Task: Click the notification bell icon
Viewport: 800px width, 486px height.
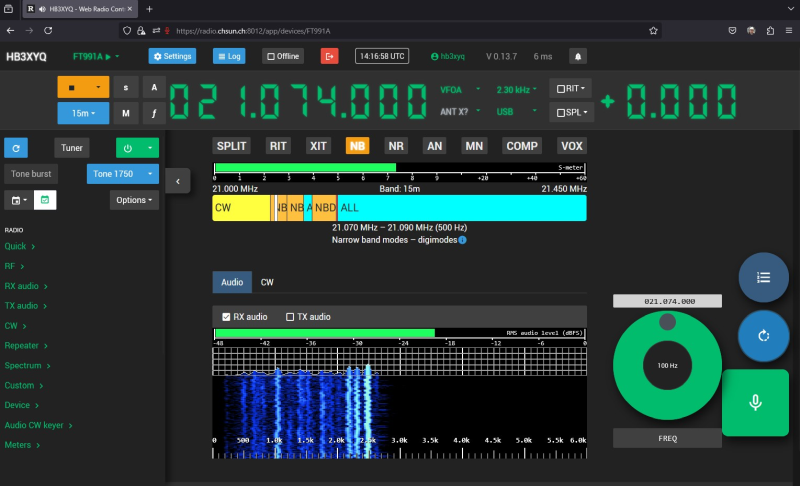Action: click(x=578, y=56)
